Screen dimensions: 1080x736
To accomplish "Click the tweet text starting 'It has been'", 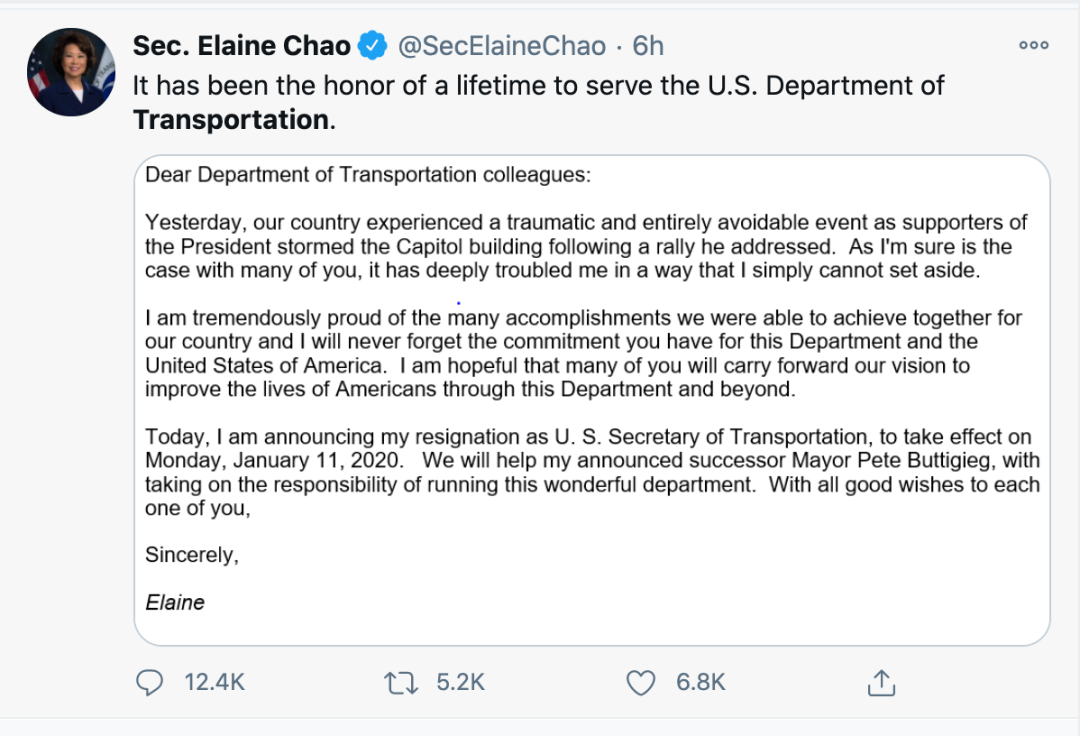I will [x=539, y=103].
